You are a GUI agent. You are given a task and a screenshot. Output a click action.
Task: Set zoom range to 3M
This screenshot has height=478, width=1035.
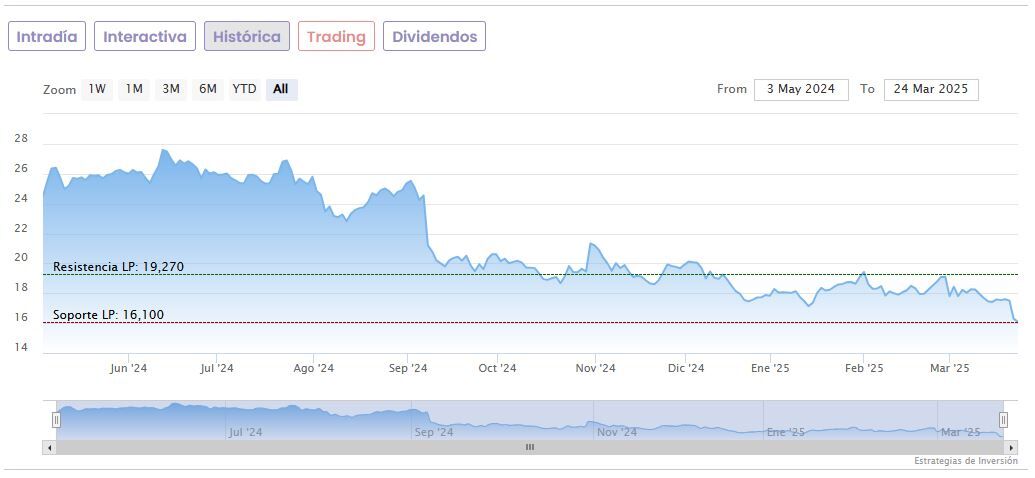171,89
